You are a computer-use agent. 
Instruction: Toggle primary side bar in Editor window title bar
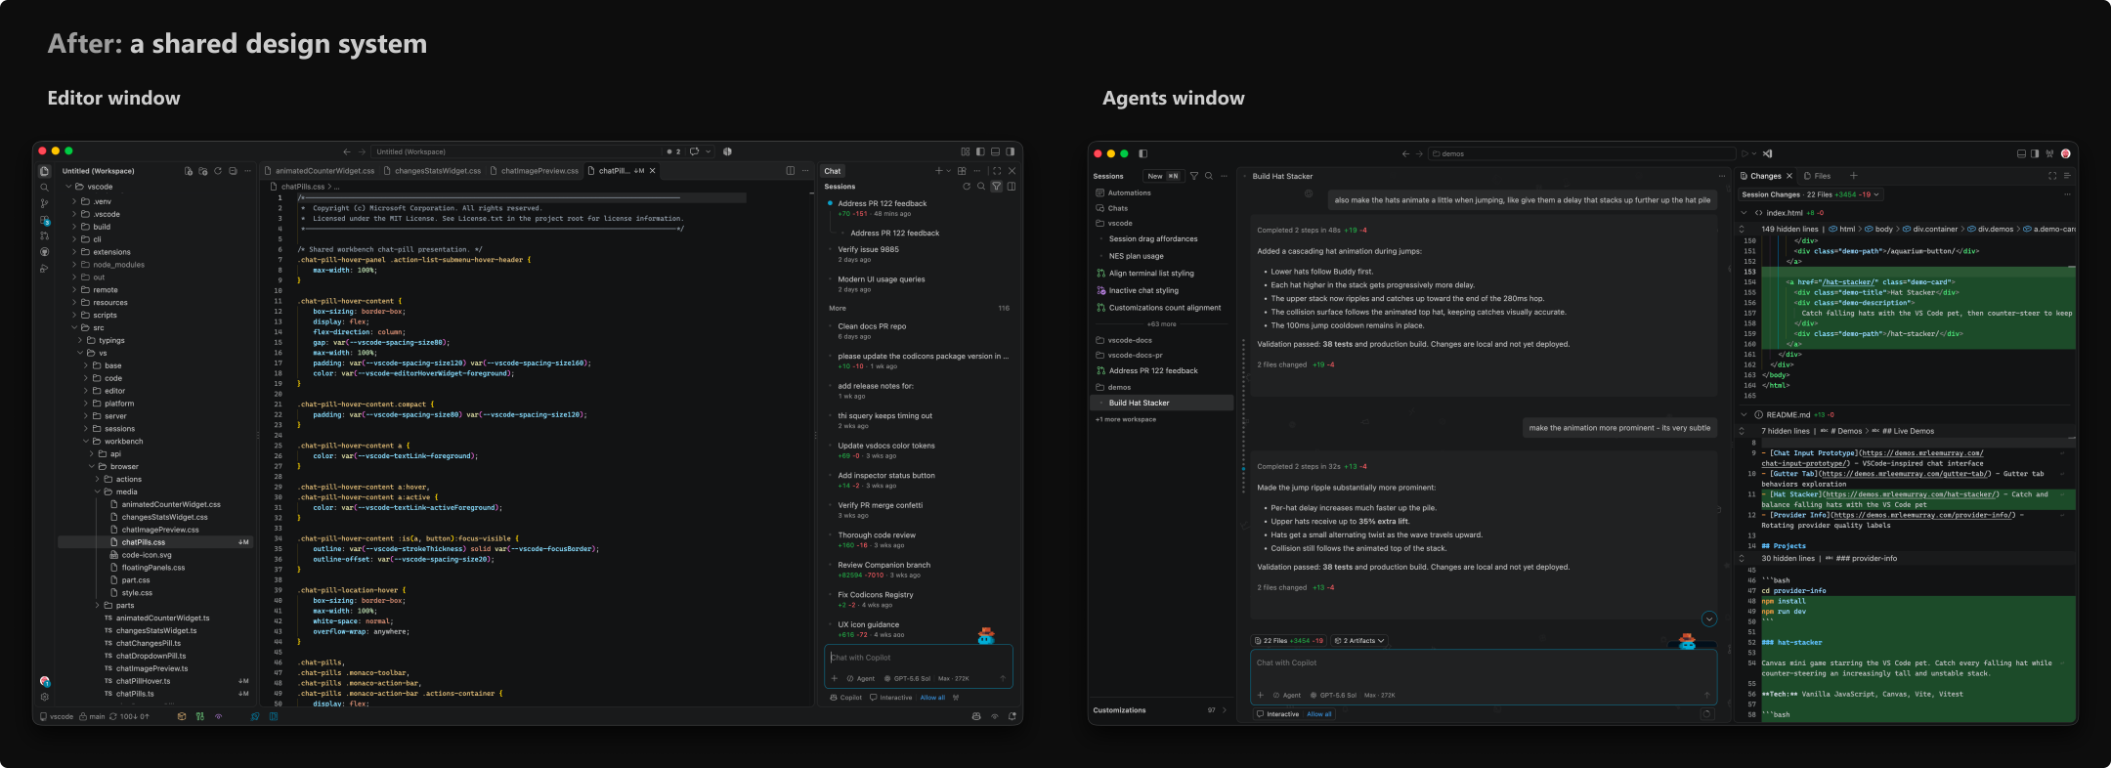click(980, 152)
